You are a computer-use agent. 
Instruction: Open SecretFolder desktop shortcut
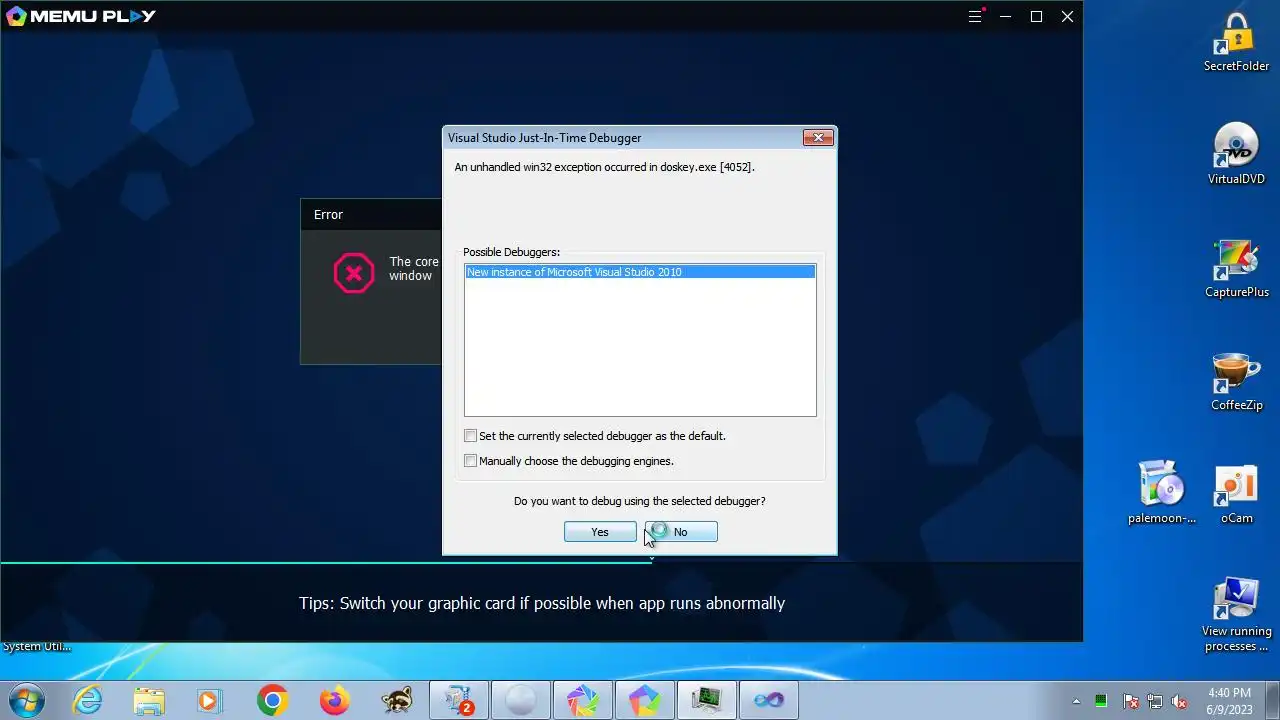click(x=1236, y=43)
